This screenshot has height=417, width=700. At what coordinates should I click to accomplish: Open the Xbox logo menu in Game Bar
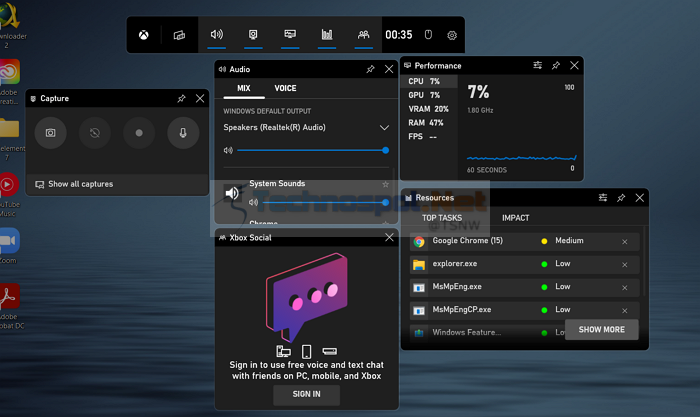[143, 35]
